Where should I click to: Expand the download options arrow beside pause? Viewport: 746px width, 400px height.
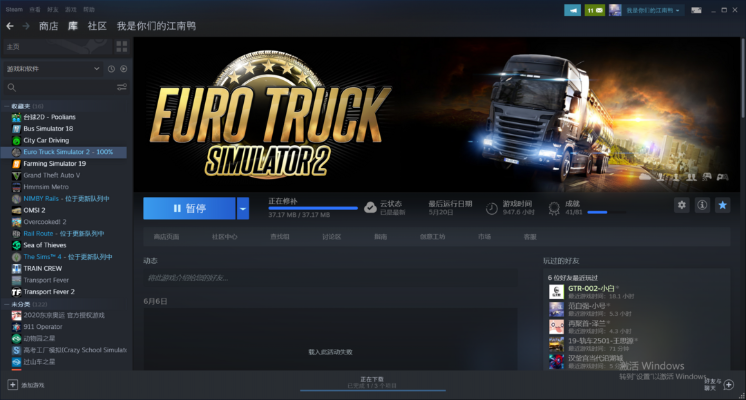[243, 208]
